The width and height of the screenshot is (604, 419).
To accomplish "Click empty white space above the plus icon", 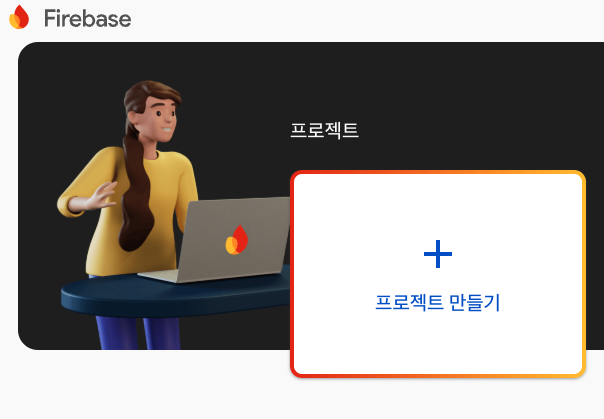I will click(x=438, y=206).
